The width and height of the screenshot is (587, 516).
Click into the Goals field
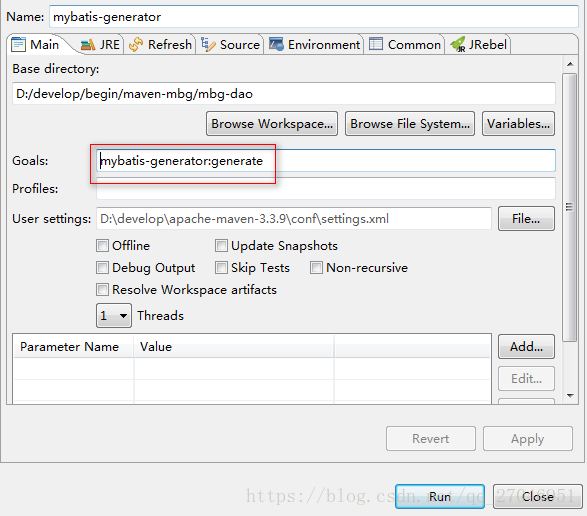tap(326, 161)
